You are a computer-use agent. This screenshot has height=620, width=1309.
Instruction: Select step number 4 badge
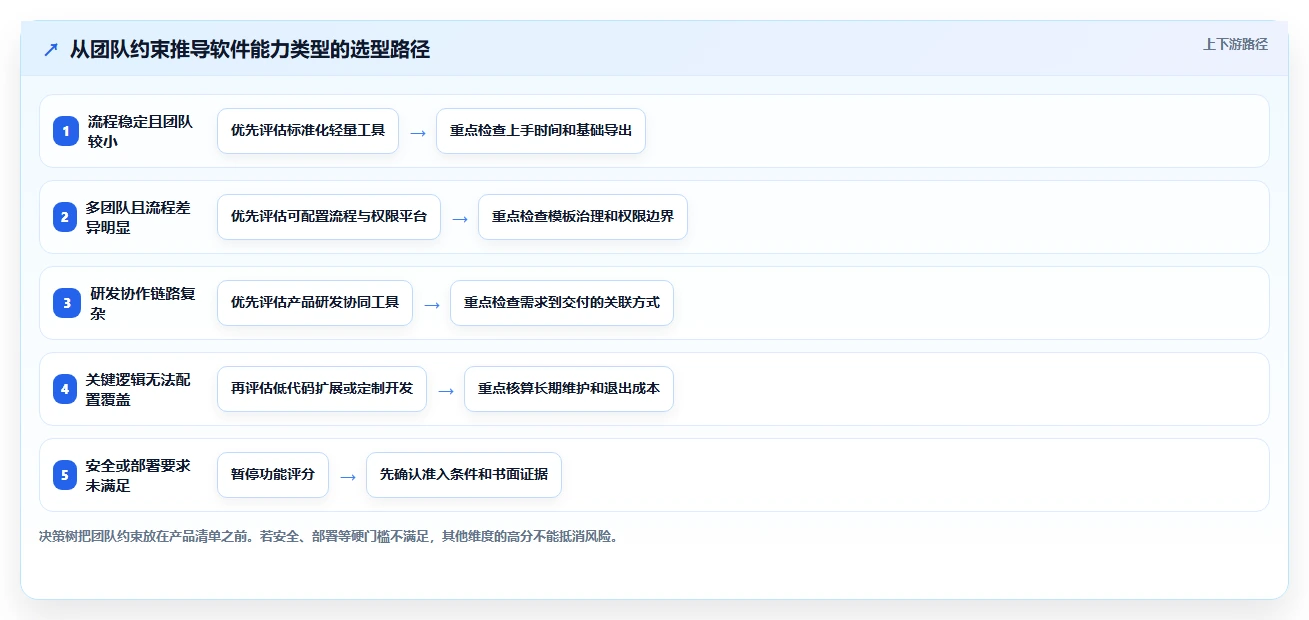(x=66, y=389)
